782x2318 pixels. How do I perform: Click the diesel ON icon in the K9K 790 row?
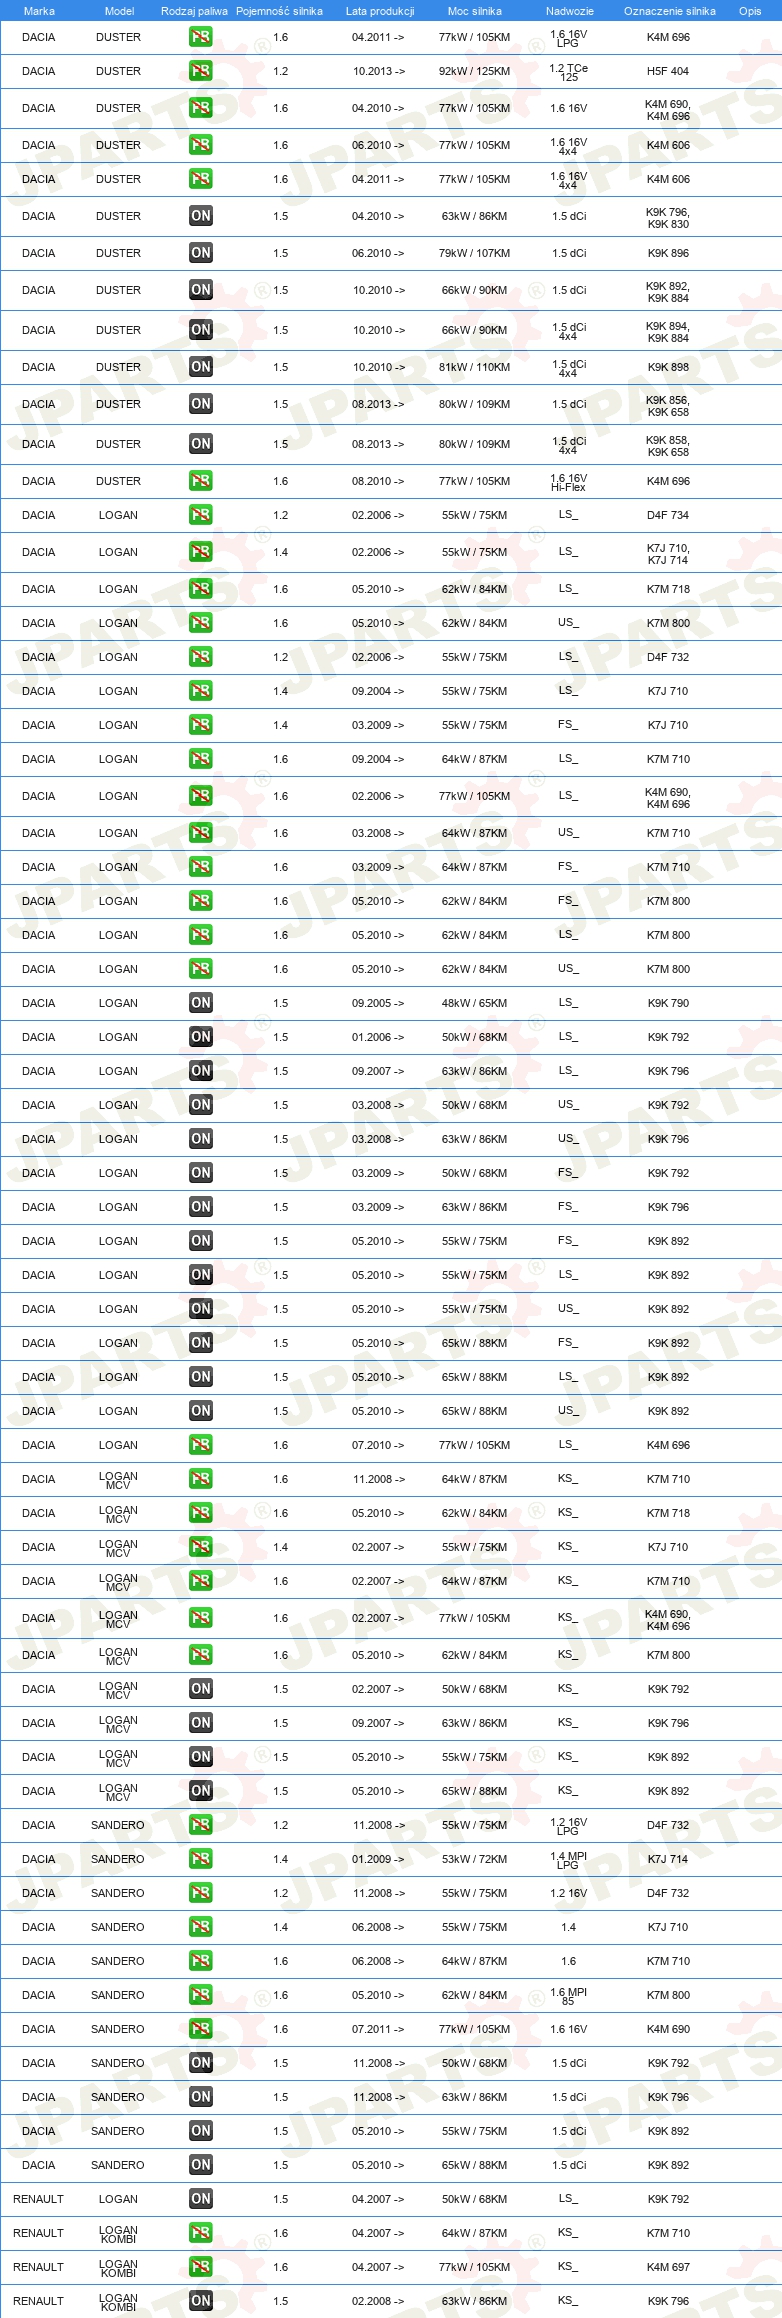click(201, 1003)
